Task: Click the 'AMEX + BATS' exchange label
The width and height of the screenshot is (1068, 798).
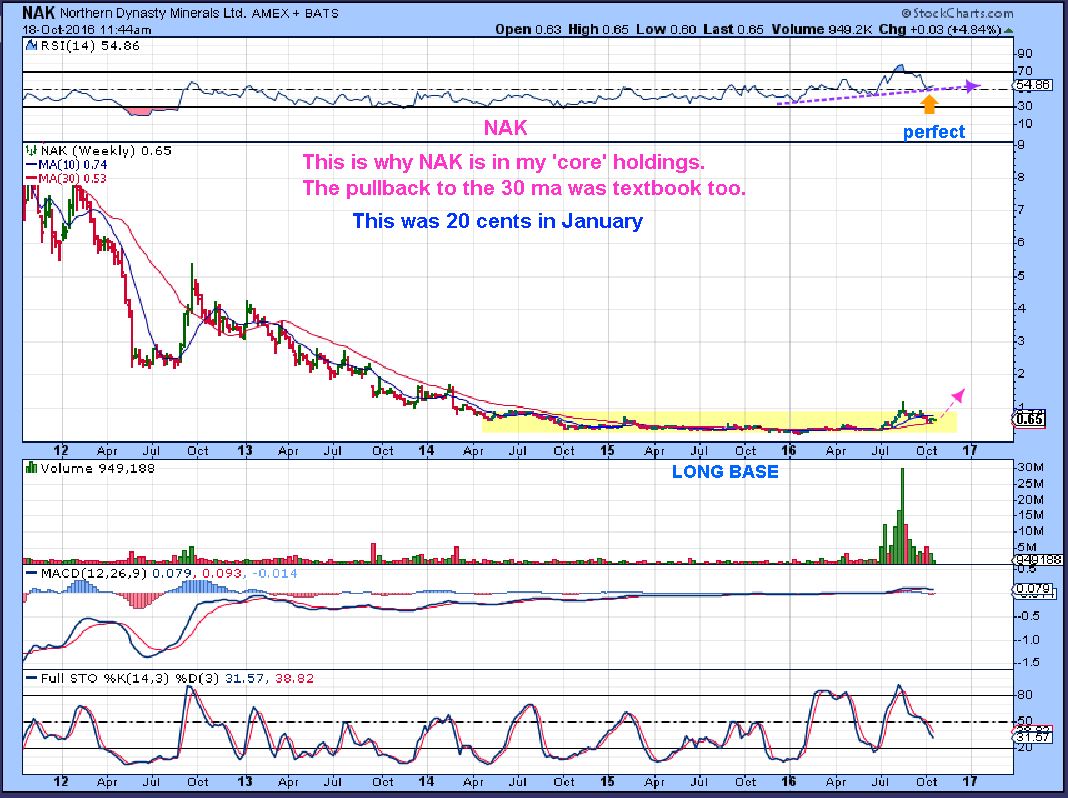Action: (x=295, y=13)
